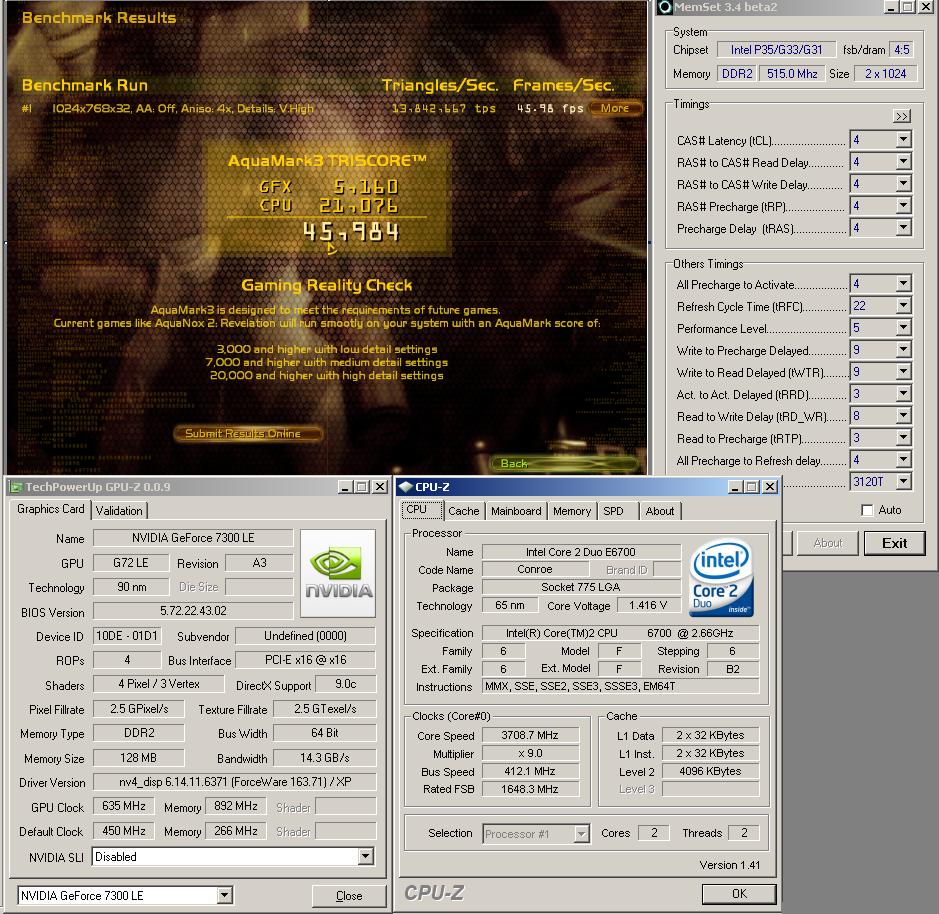Click the AquaMark3 total score 45,984
Image resolution: width=939 pixels, height=914 pixels.
click(351, 232)
